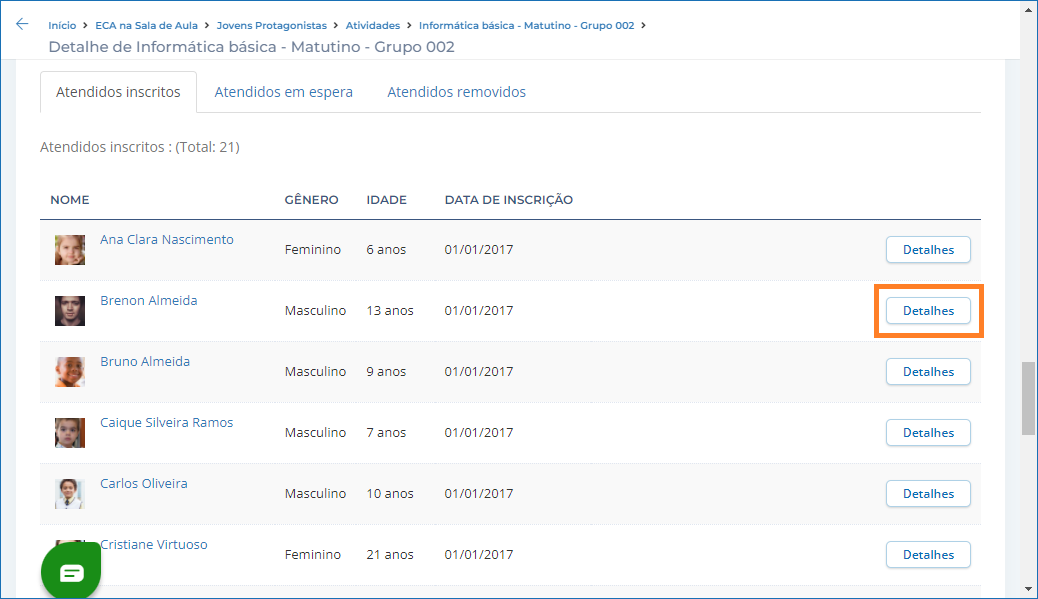
Task: Expand the chevron after the Início breadcrumb
Action: 83,26
